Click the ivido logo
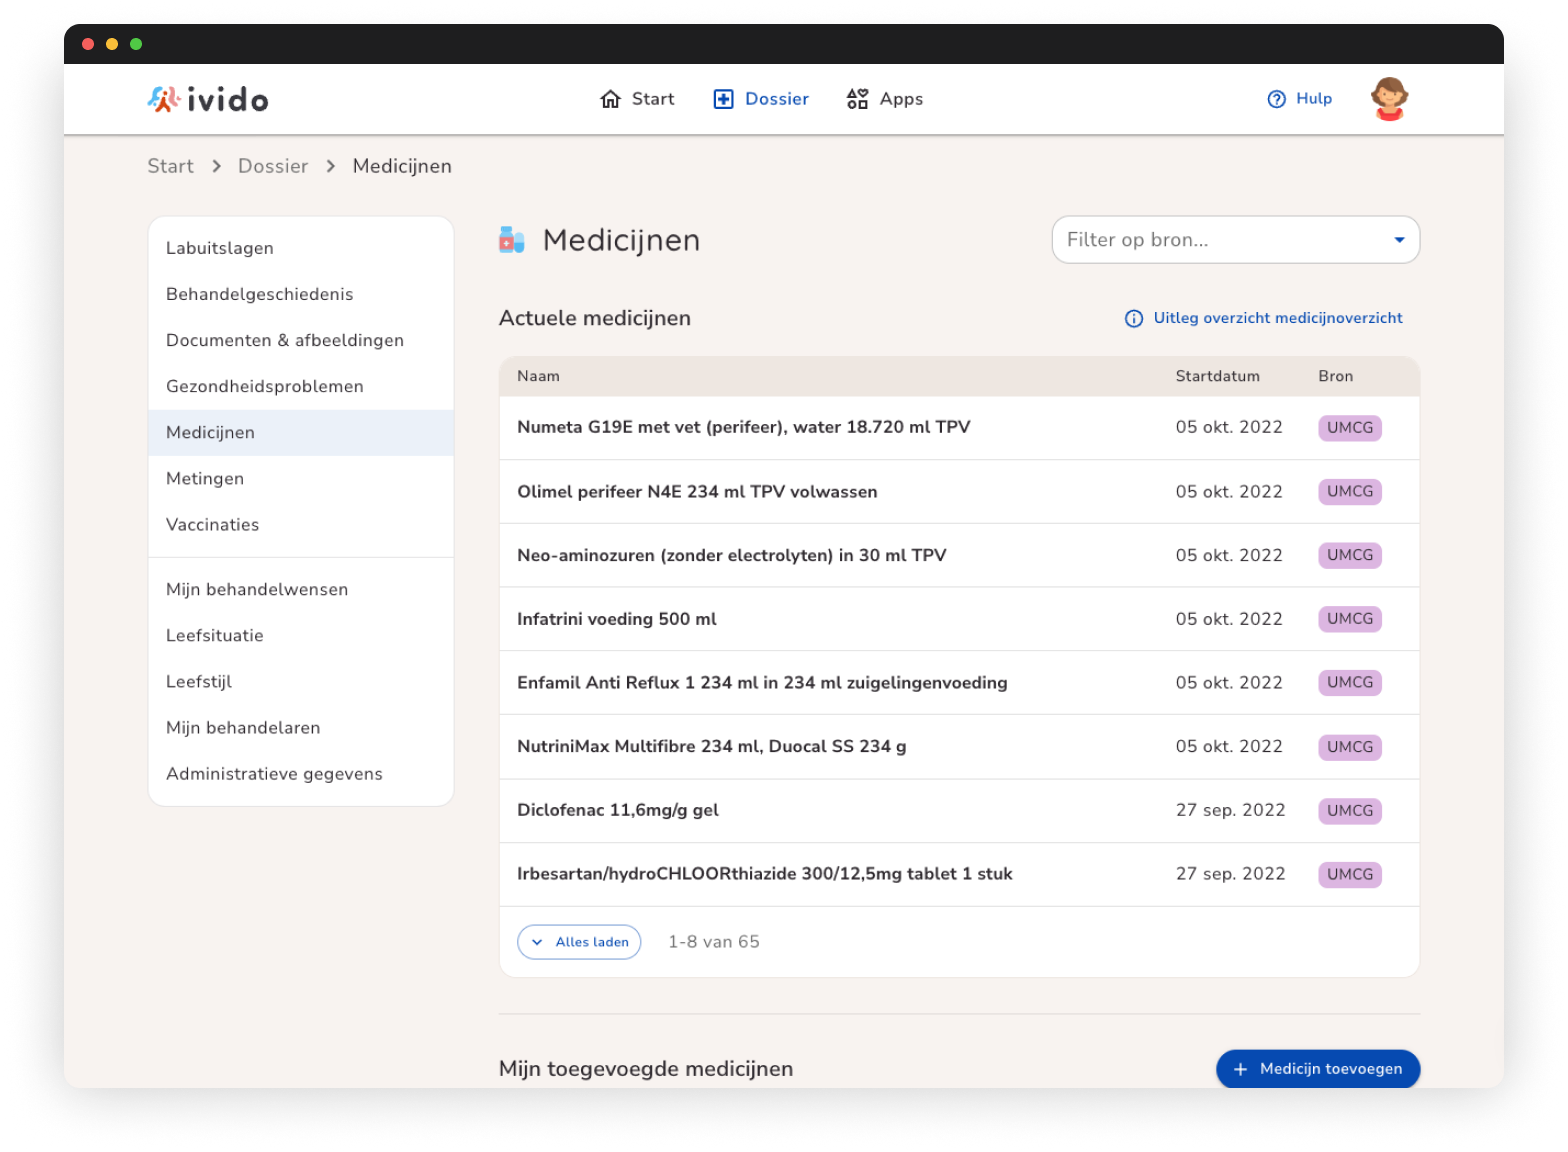Screen dimensions: 1568x1152 pos(208,99)
